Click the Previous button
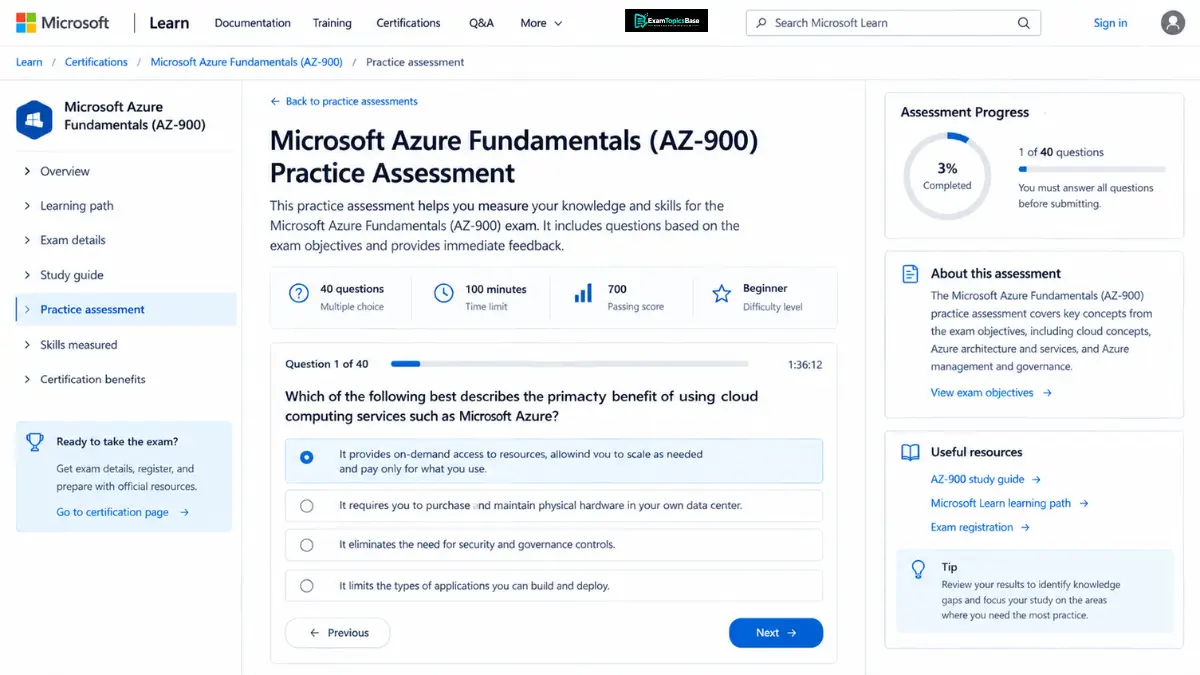This screenshot has width=1200, height=675. (x=338, y=633)
